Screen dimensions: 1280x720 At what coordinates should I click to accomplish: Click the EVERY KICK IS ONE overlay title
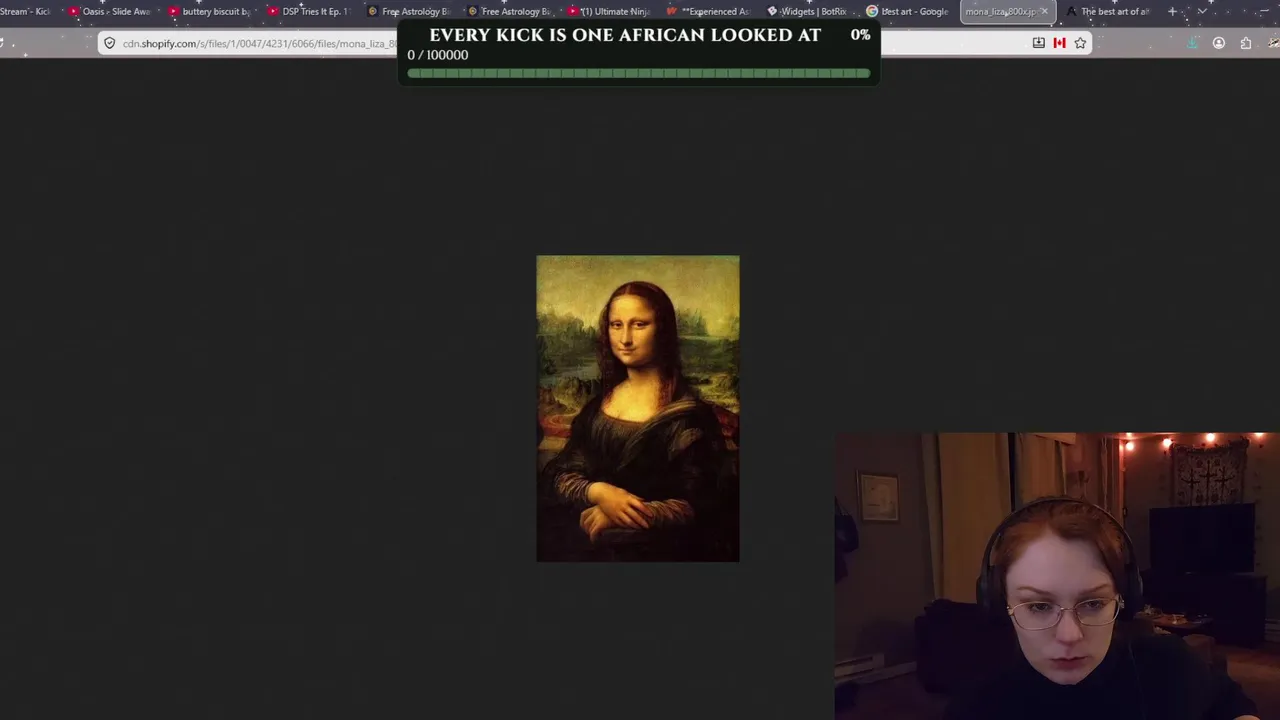coord(625,35)
